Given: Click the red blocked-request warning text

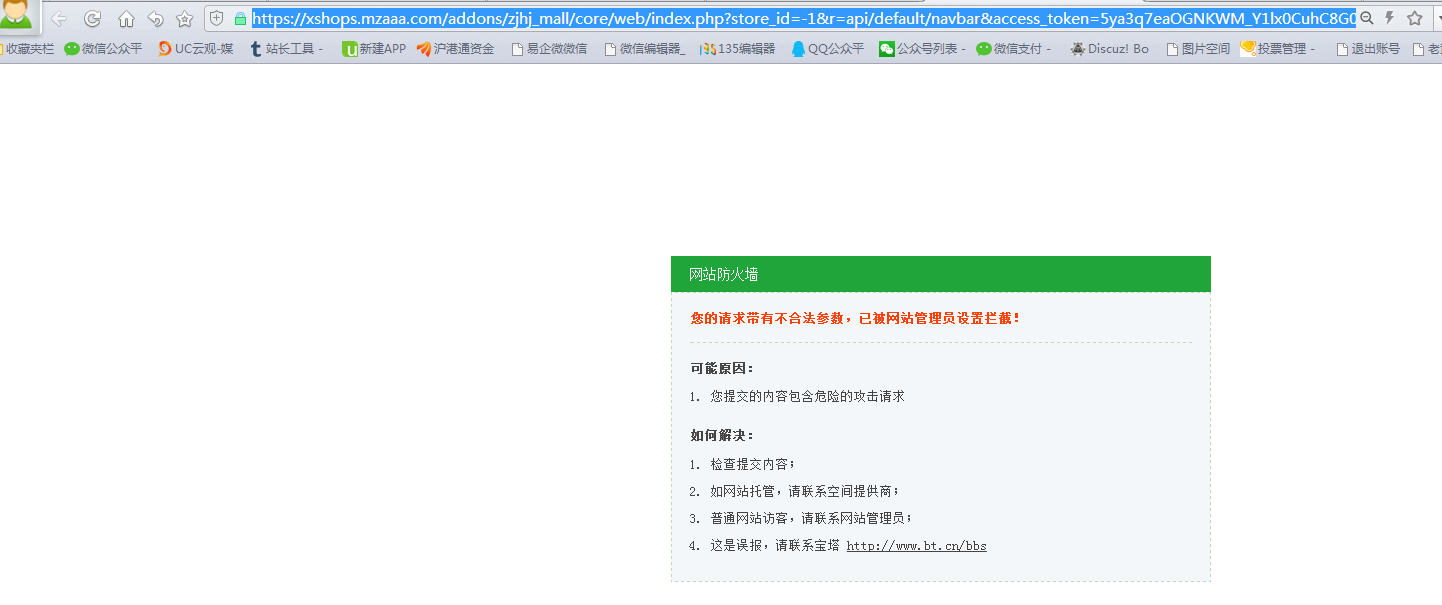Looking at the screenshot, I should (x=855, y=318).
